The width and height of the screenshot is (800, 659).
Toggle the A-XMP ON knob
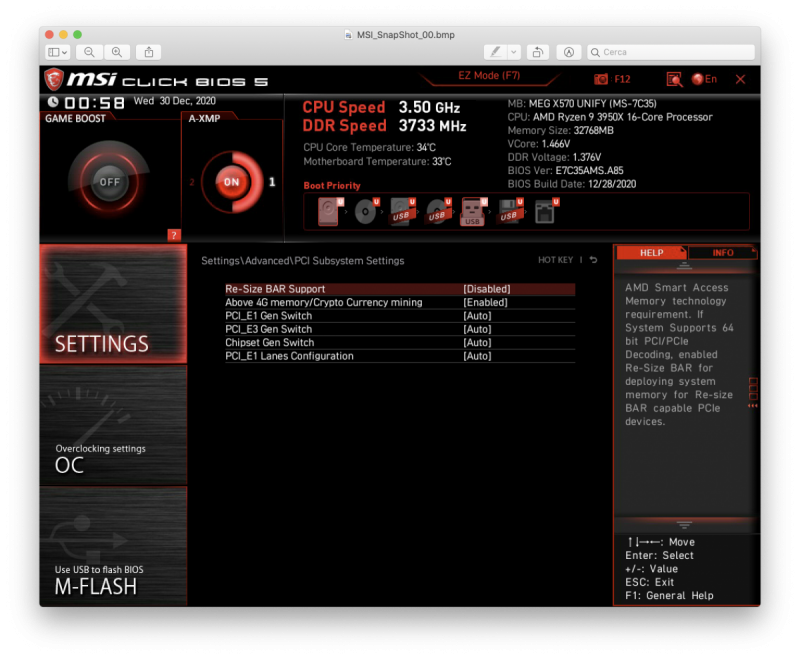pos(232,182)
